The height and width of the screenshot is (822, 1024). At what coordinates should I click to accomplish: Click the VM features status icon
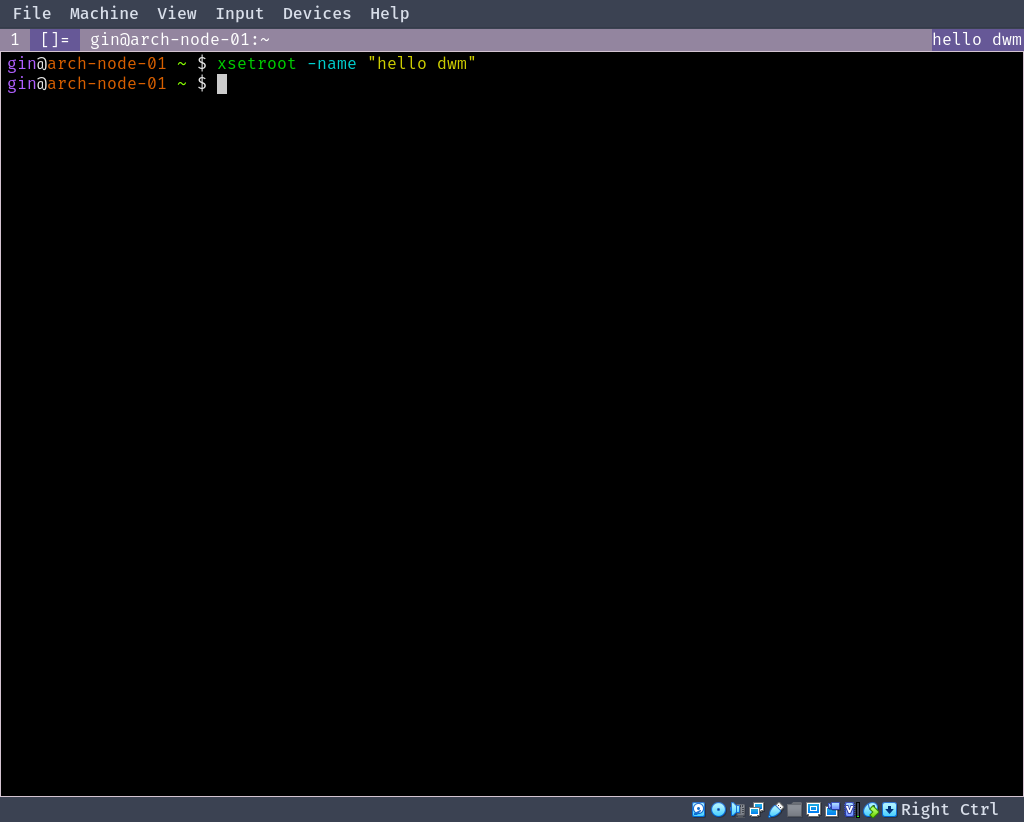tap(850, 809)
